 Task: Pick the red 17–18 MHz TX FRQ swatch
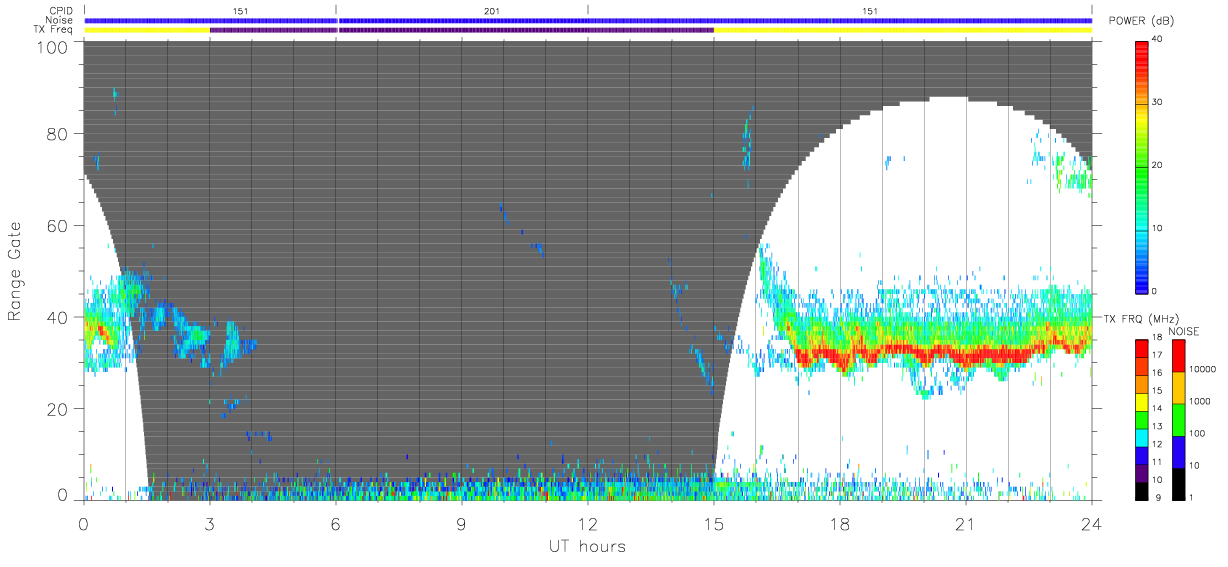pyautogui.click(x=1142, y=347)
